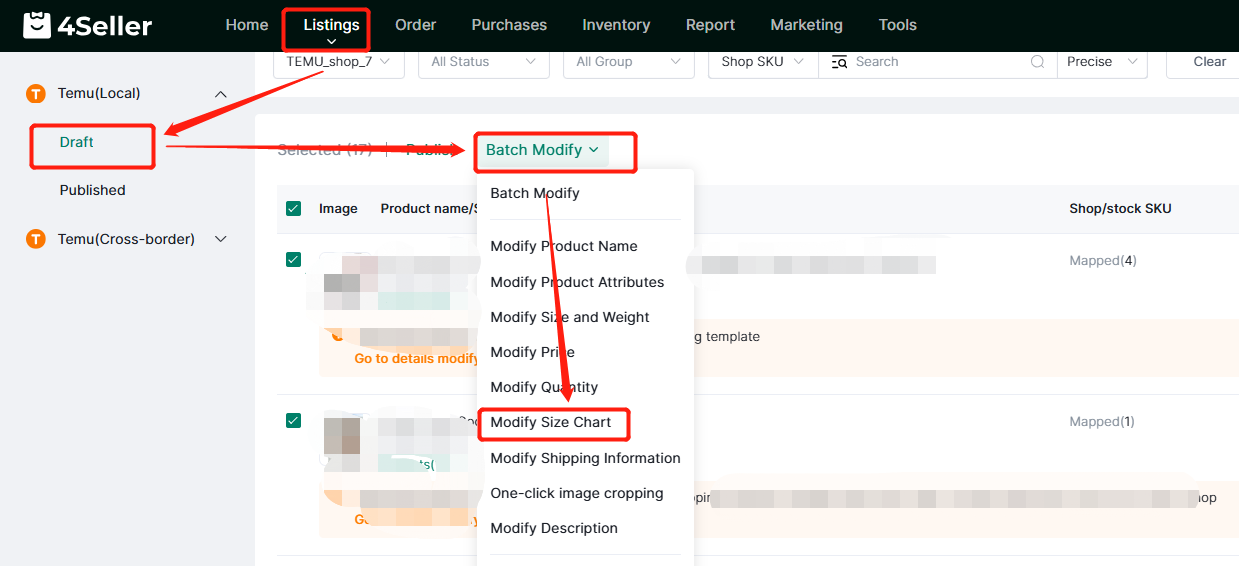Viewport: 1239px width, 566px height.
Task: Click Mapped(4) SKU link
Action: tap(1103, 260)
